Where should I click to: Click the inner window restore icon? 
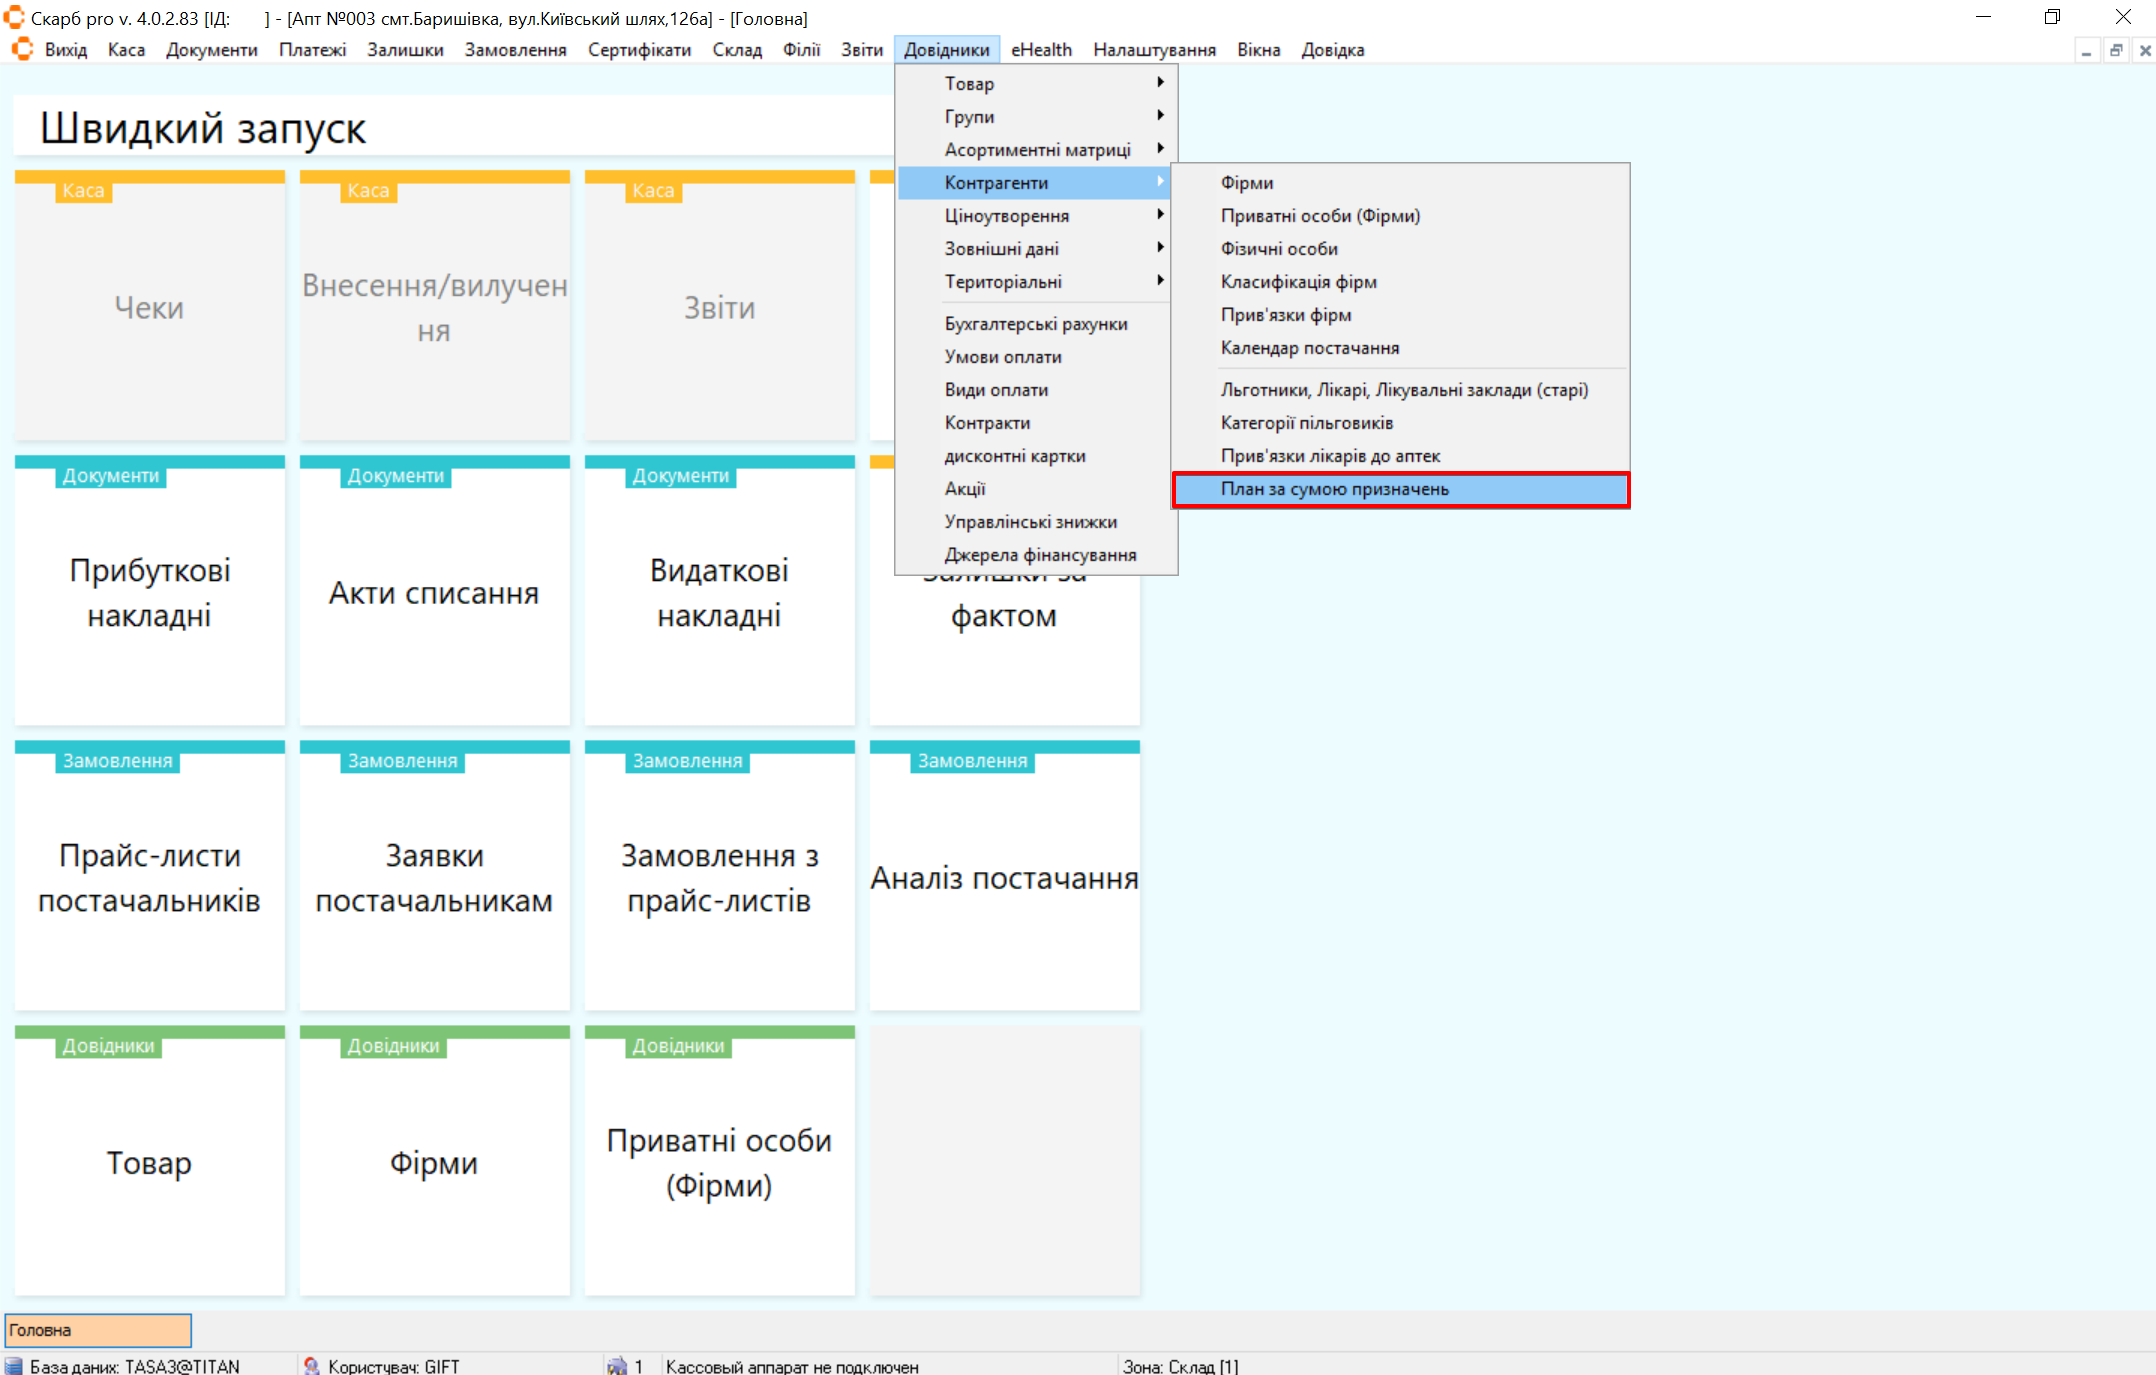pos(2115,50)
